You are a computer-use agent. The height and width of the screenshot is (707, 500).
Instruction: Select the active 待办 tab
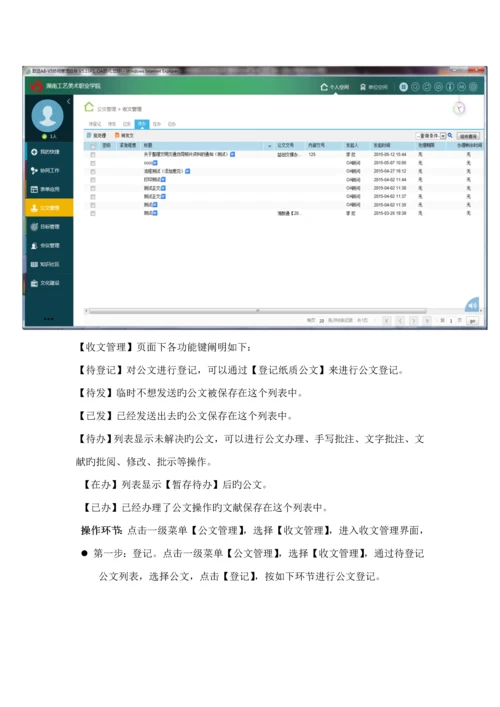point(142,124)
